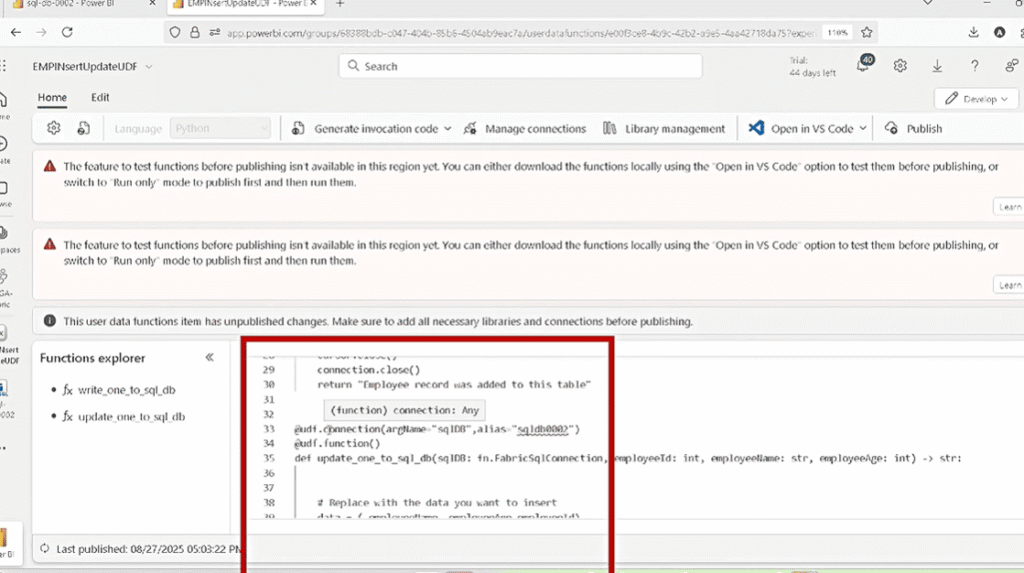The width and height of the screenshot is (1024, 573).
Task: Open the Develop mode dropdown
Action: tap(976, 99)
